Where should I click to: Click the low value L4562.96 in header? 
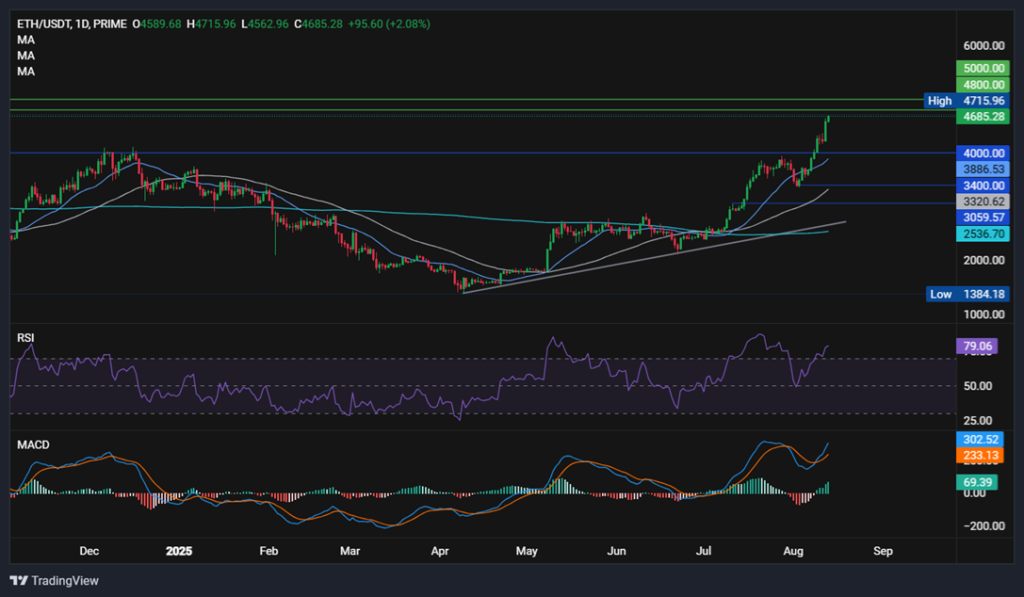tap(264, 24)
